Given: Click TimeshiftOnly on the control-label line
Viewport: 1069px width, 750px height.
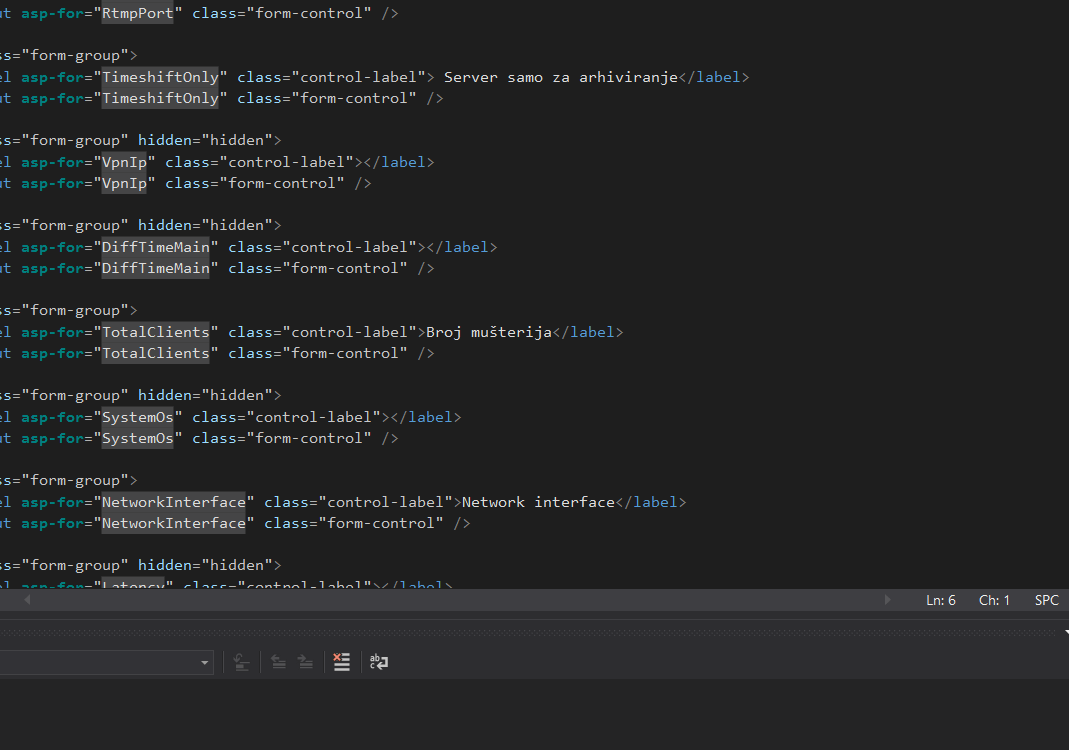Looking at the screenshot, I should tap(160, 77).
